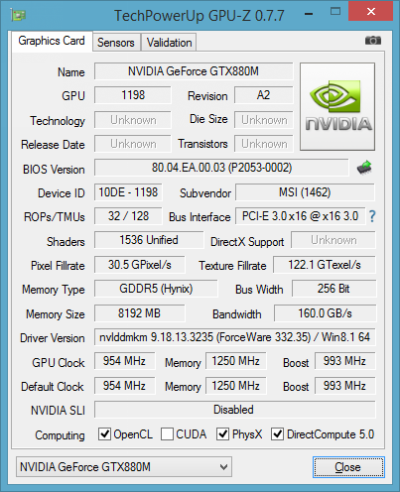Open the GPU selection dropdown arrow
The image size is (400, 492).
point(224,467)
